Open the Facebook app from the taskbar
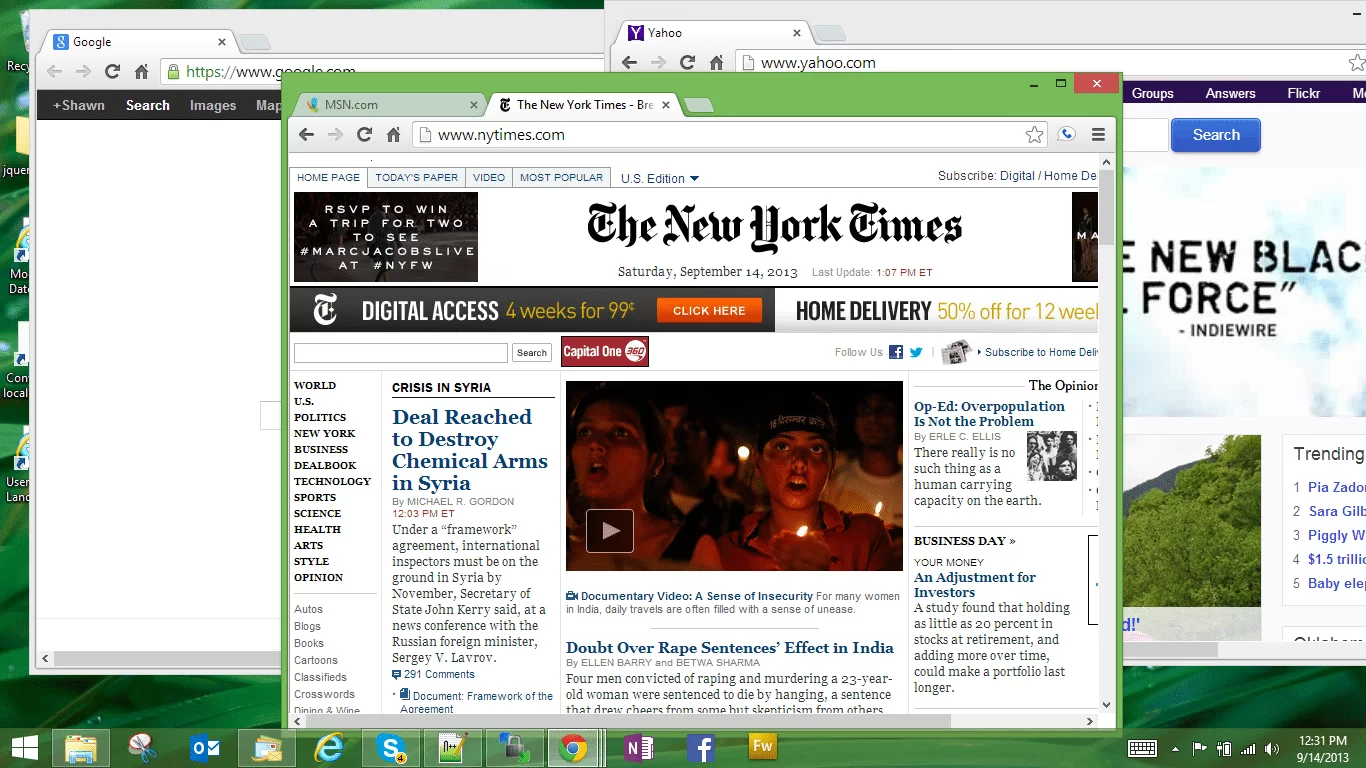This screenshot has width=1366, height=768. [700, 748]
